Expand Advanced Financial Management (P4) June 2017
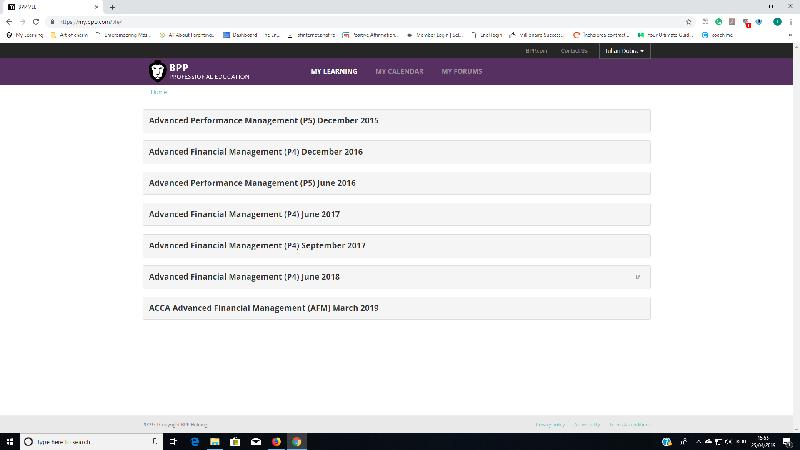Image resolution: width=800 pixels, height=450 pixels. 396,214
